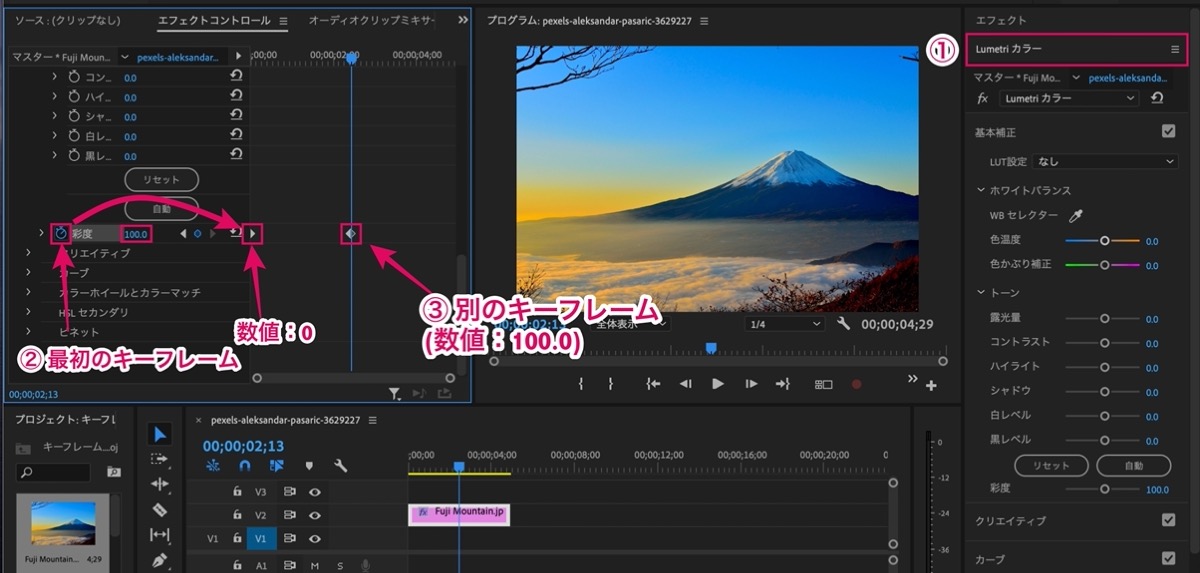This screenshot has height=573, width=1200.
Task: Click リセット button in Effect Controls
Action: coord(161,180)
